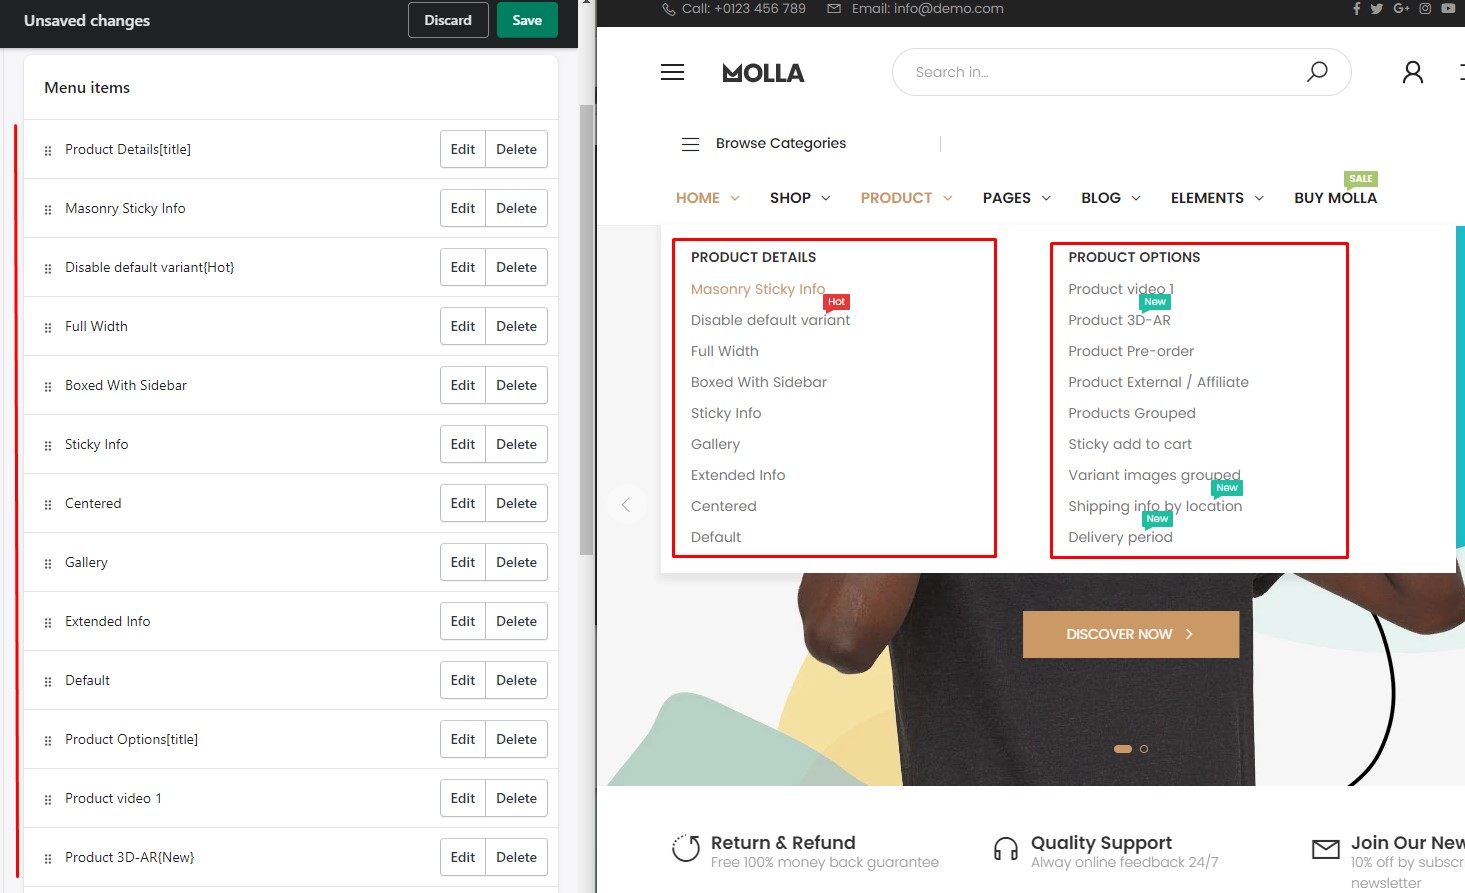Click the newsletter envelope icon
Image resolution: width=1465 pixels, height=893 pixels.
click(1326, 849)
